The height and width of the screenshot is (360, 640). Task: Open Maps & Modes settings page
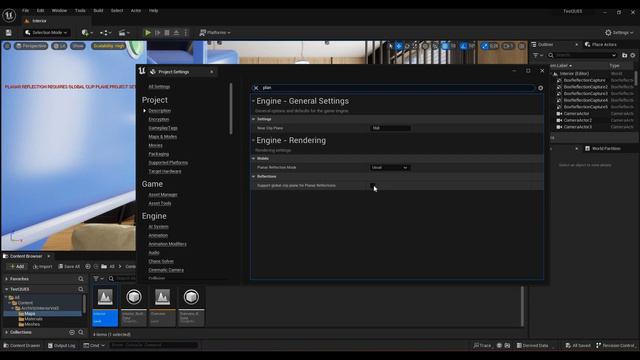point(162,137)
